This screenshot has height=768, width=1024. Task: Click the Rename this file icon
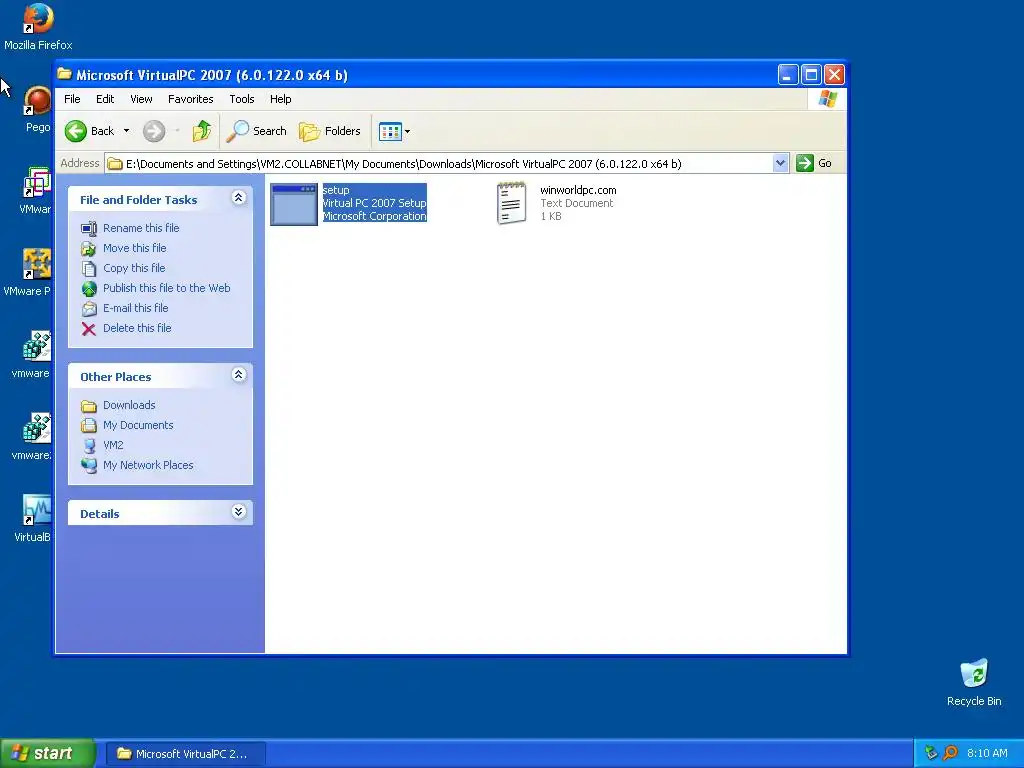coord(89,228)
